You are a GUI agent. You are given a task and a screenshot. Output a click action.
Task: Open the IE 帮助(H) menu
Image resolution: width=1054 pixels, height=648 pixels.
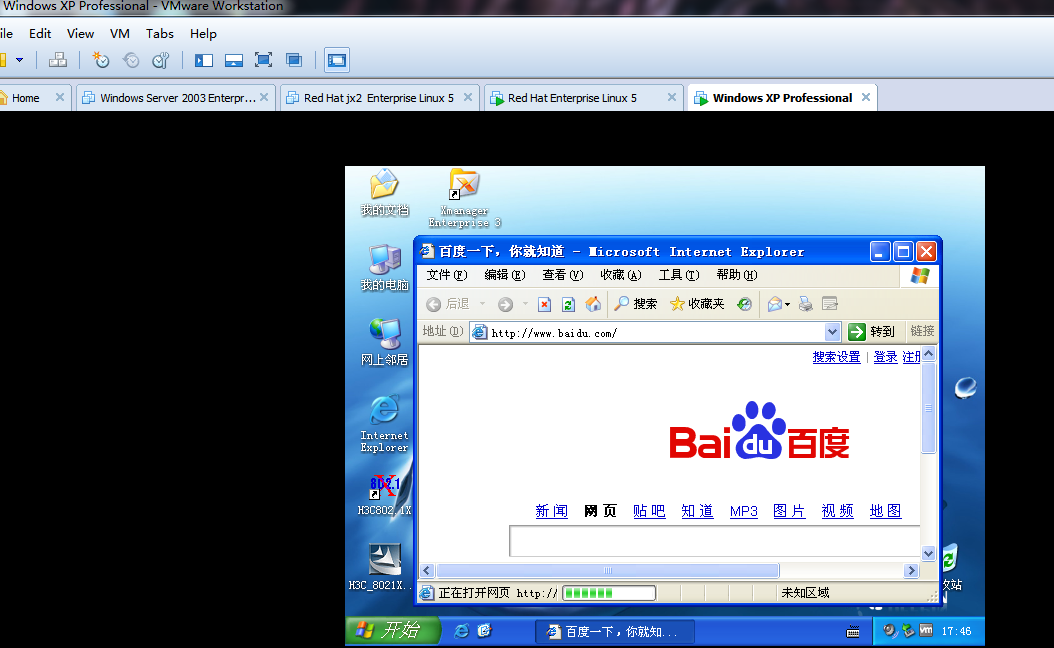[737, 275]
